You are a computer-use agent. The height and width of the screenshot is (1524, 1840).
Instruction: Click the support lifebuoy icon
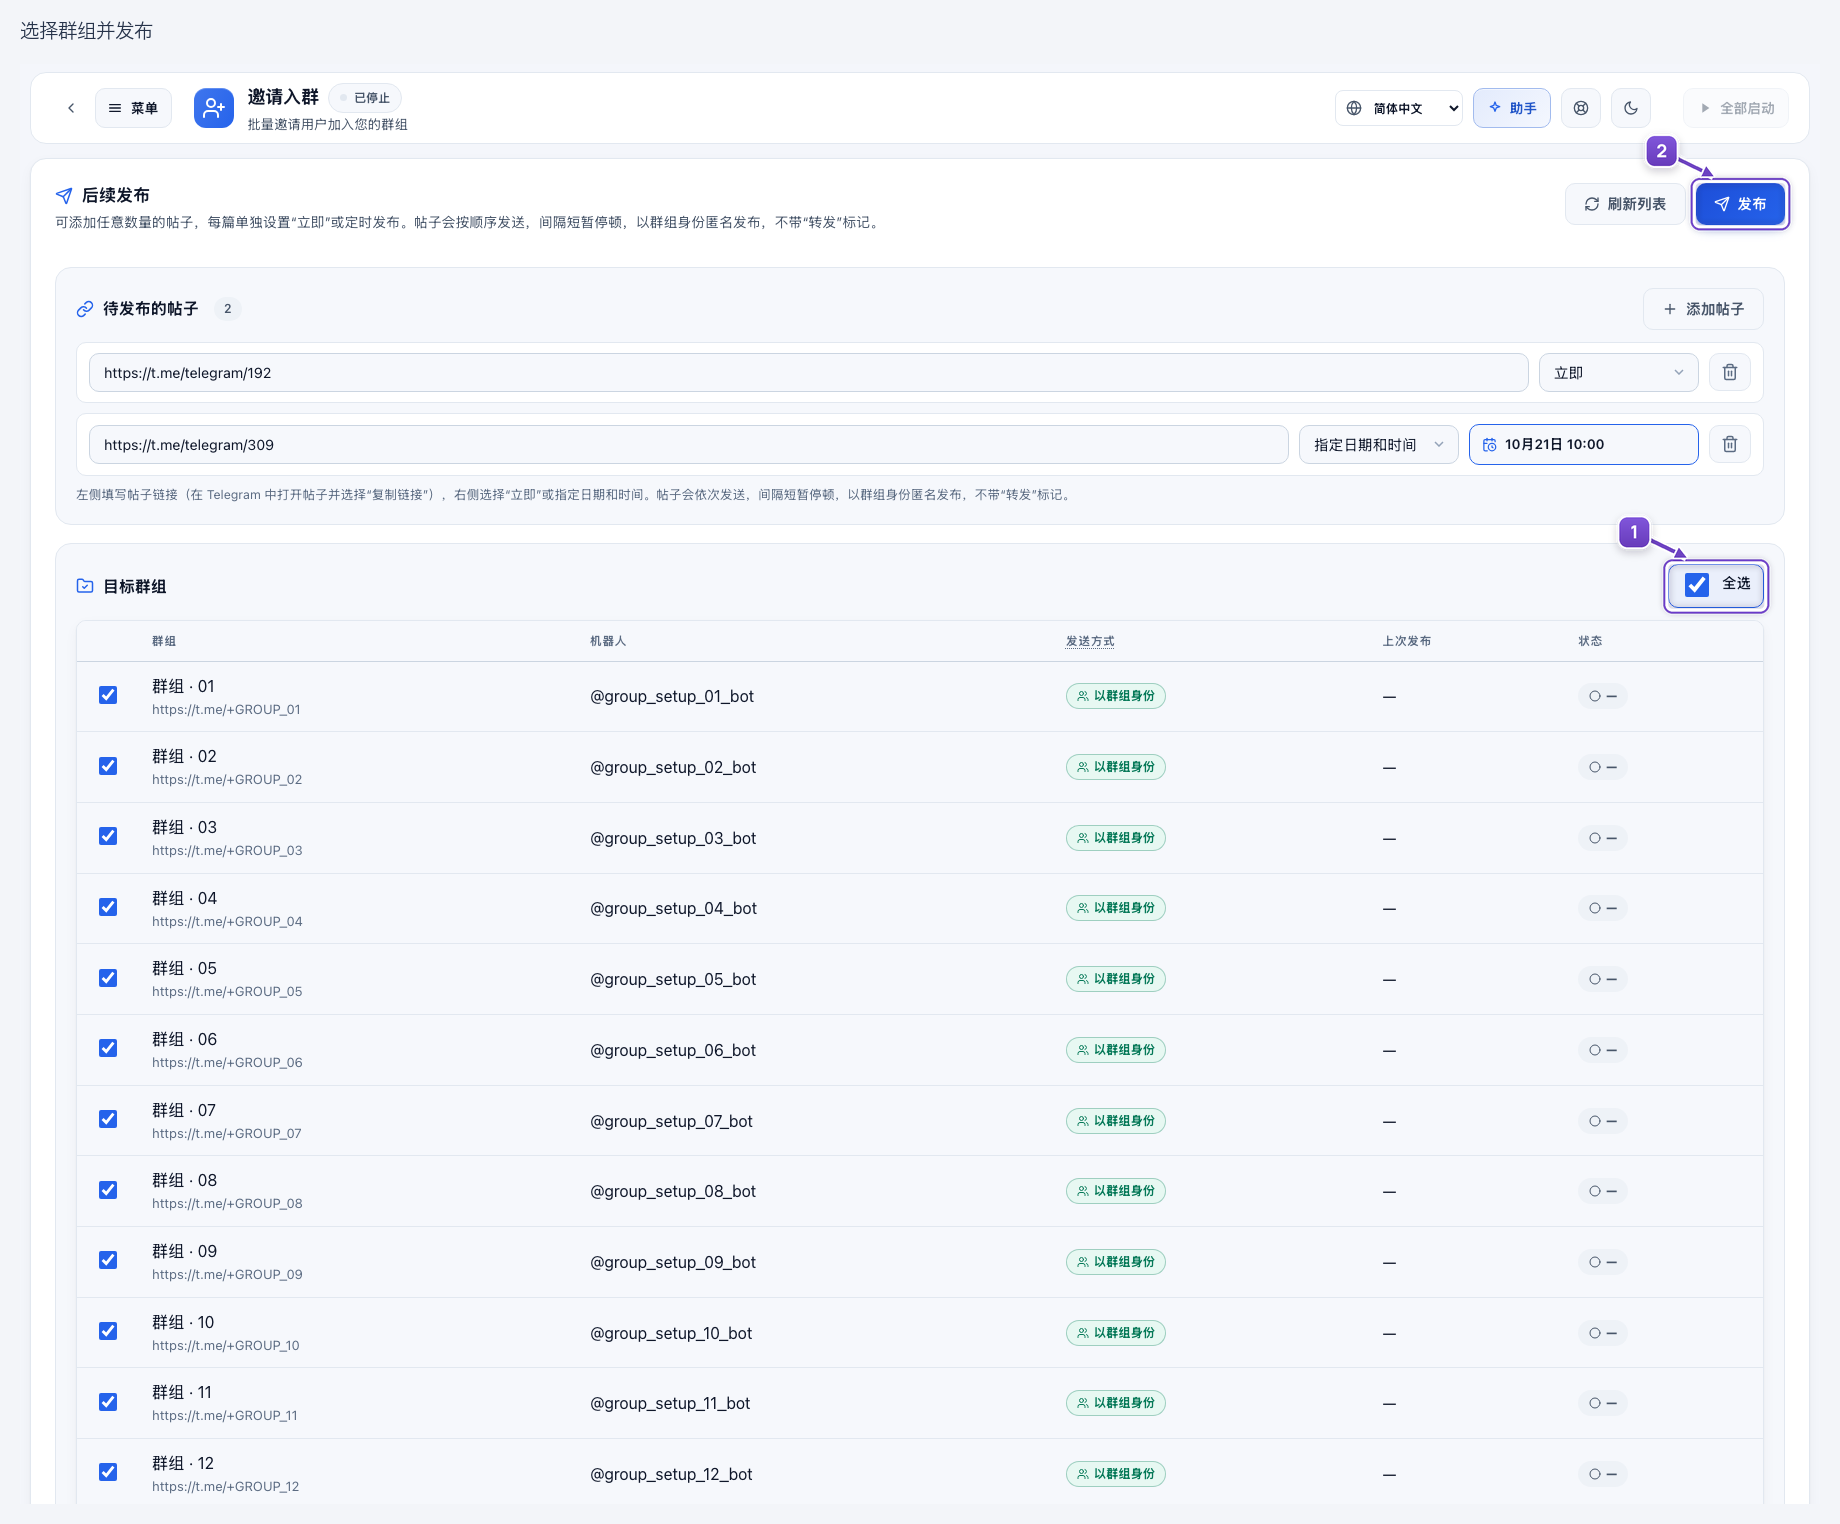(x=1581, y=108)
